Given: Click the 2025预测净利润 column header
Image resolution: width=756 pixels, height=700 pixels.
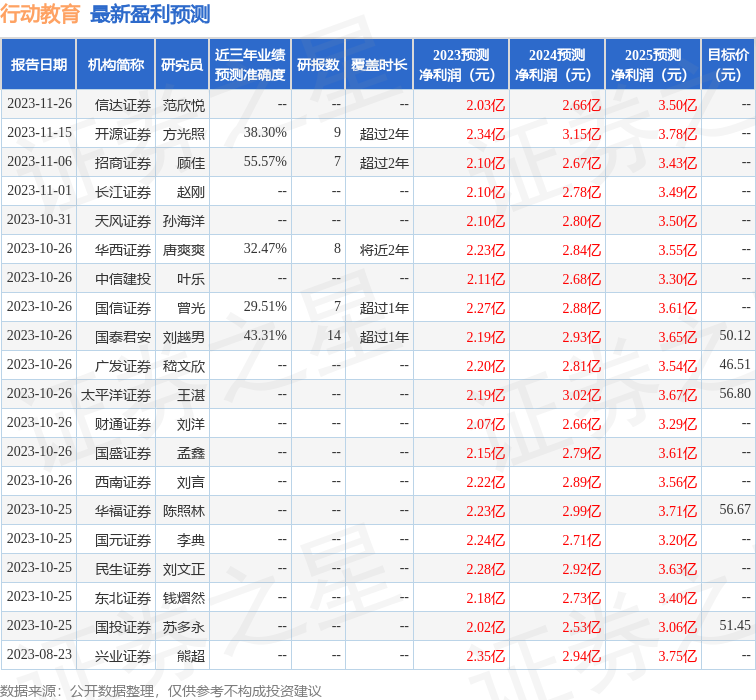Looking at the screenshot, I should (653, 65).
